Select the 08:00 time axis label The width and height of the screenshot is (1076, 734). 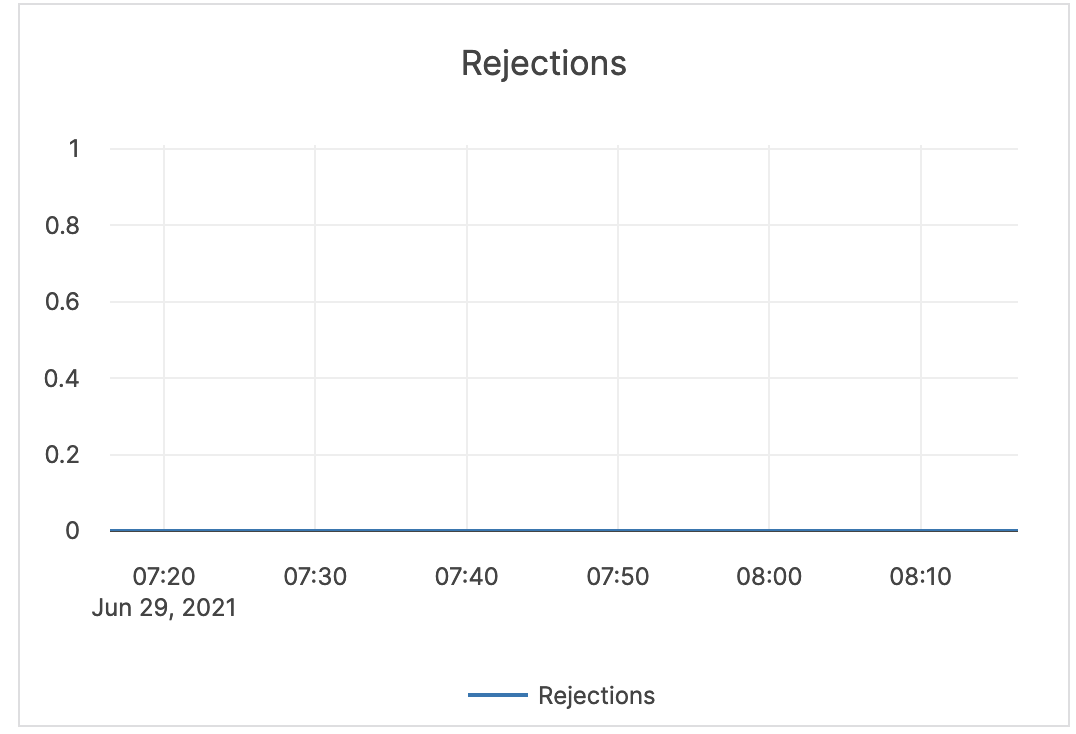tap(769, 577)
